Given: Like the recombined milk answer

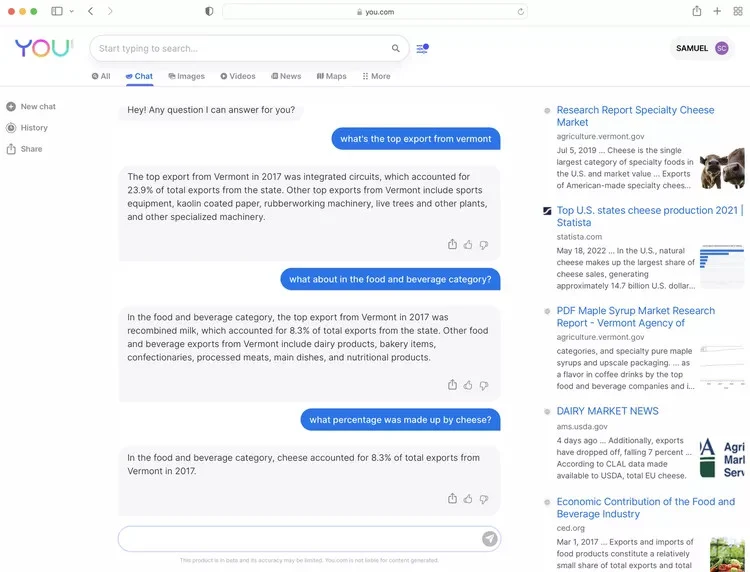Looking at the screenshot, I should (468, 385).
